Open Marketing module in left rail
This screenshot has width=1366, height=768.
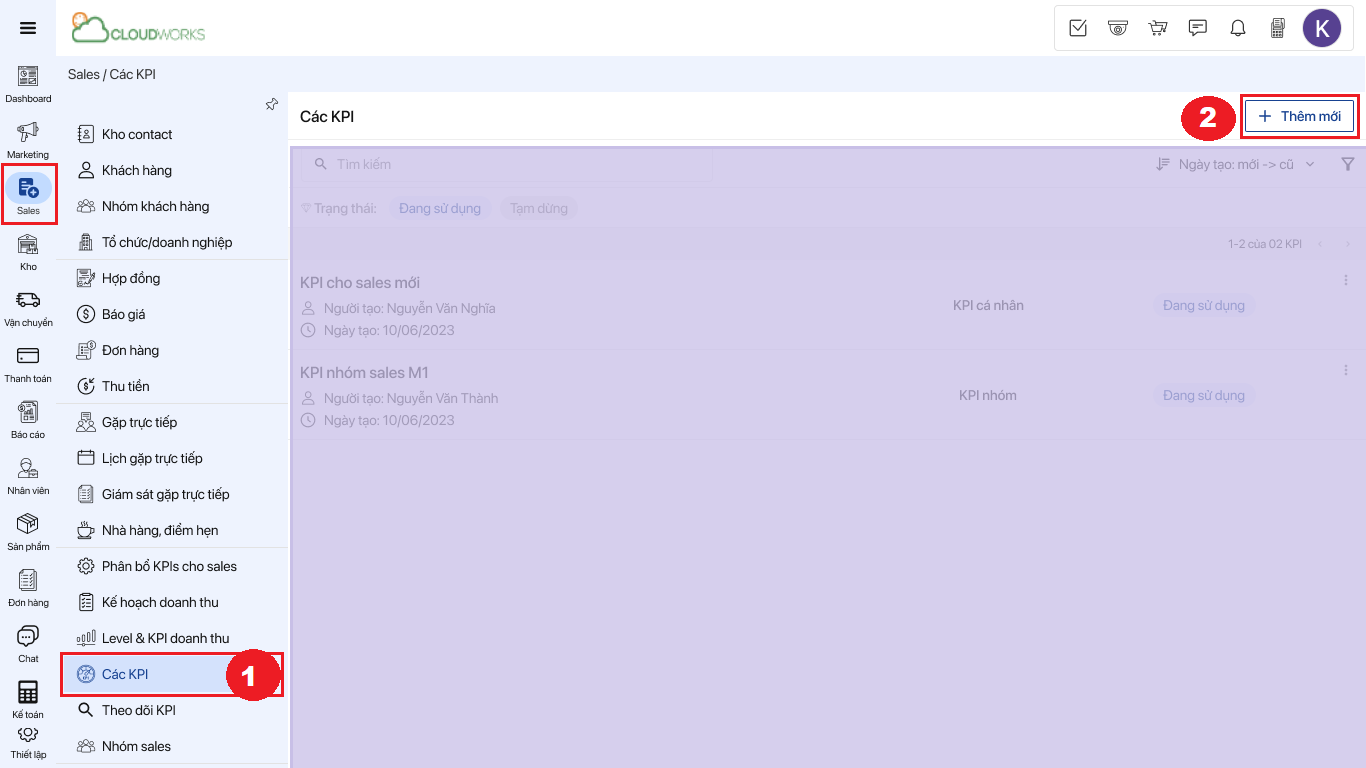click(x=28, y=138)
